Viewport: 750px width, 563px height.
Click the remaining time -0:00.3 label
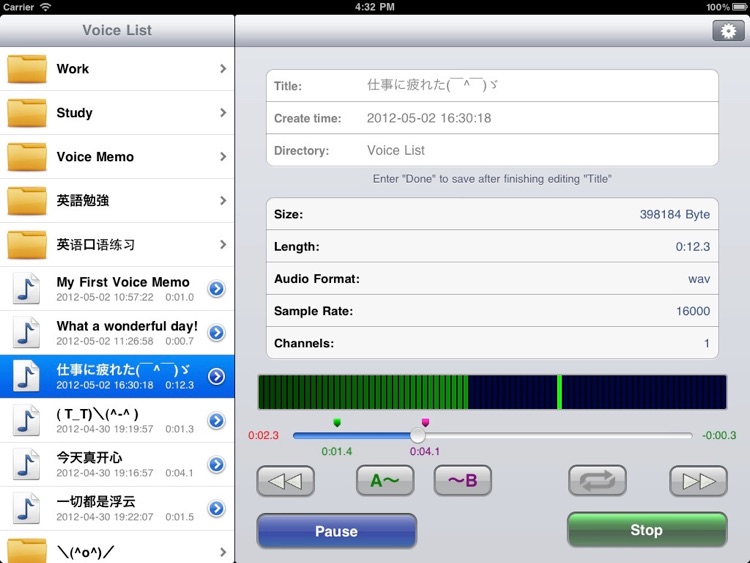719,435
